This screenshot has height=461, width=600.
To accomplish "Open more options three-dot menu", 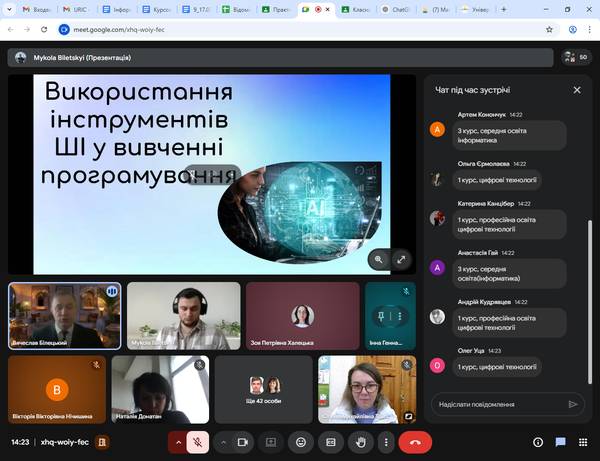I will coord(385,441).
